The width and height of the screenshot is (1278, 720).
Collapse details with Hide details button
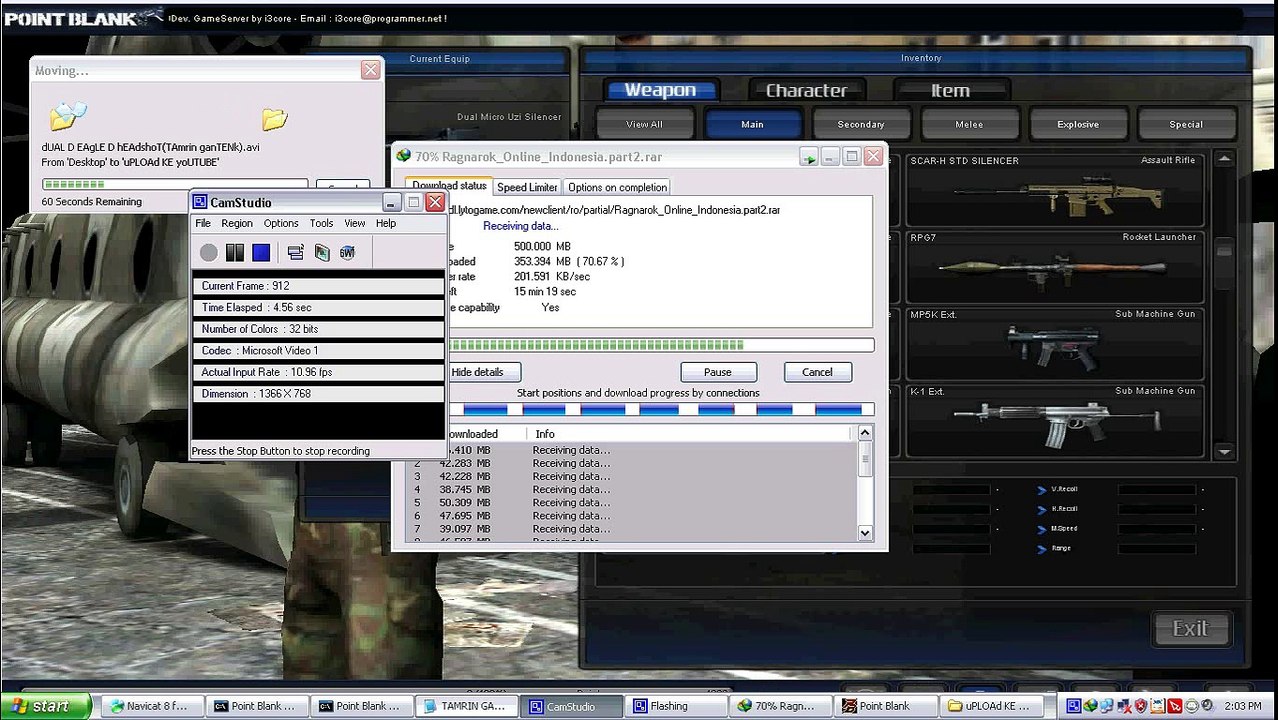pyautogui.click(x=477, y=372)
